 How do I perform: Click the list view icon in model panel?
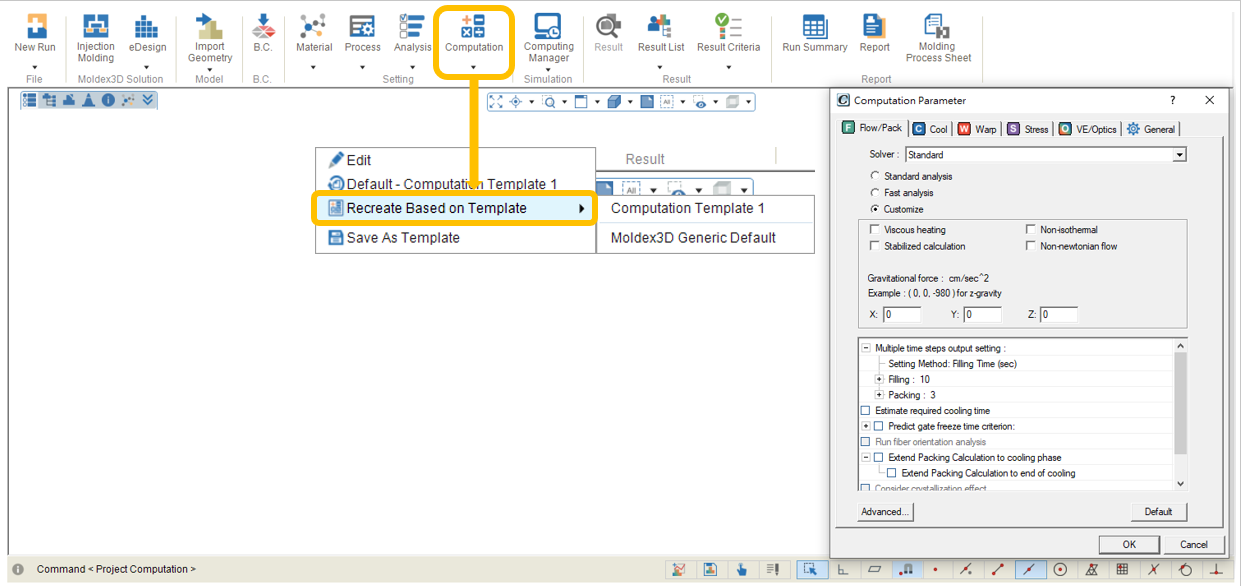coord(29,100)
